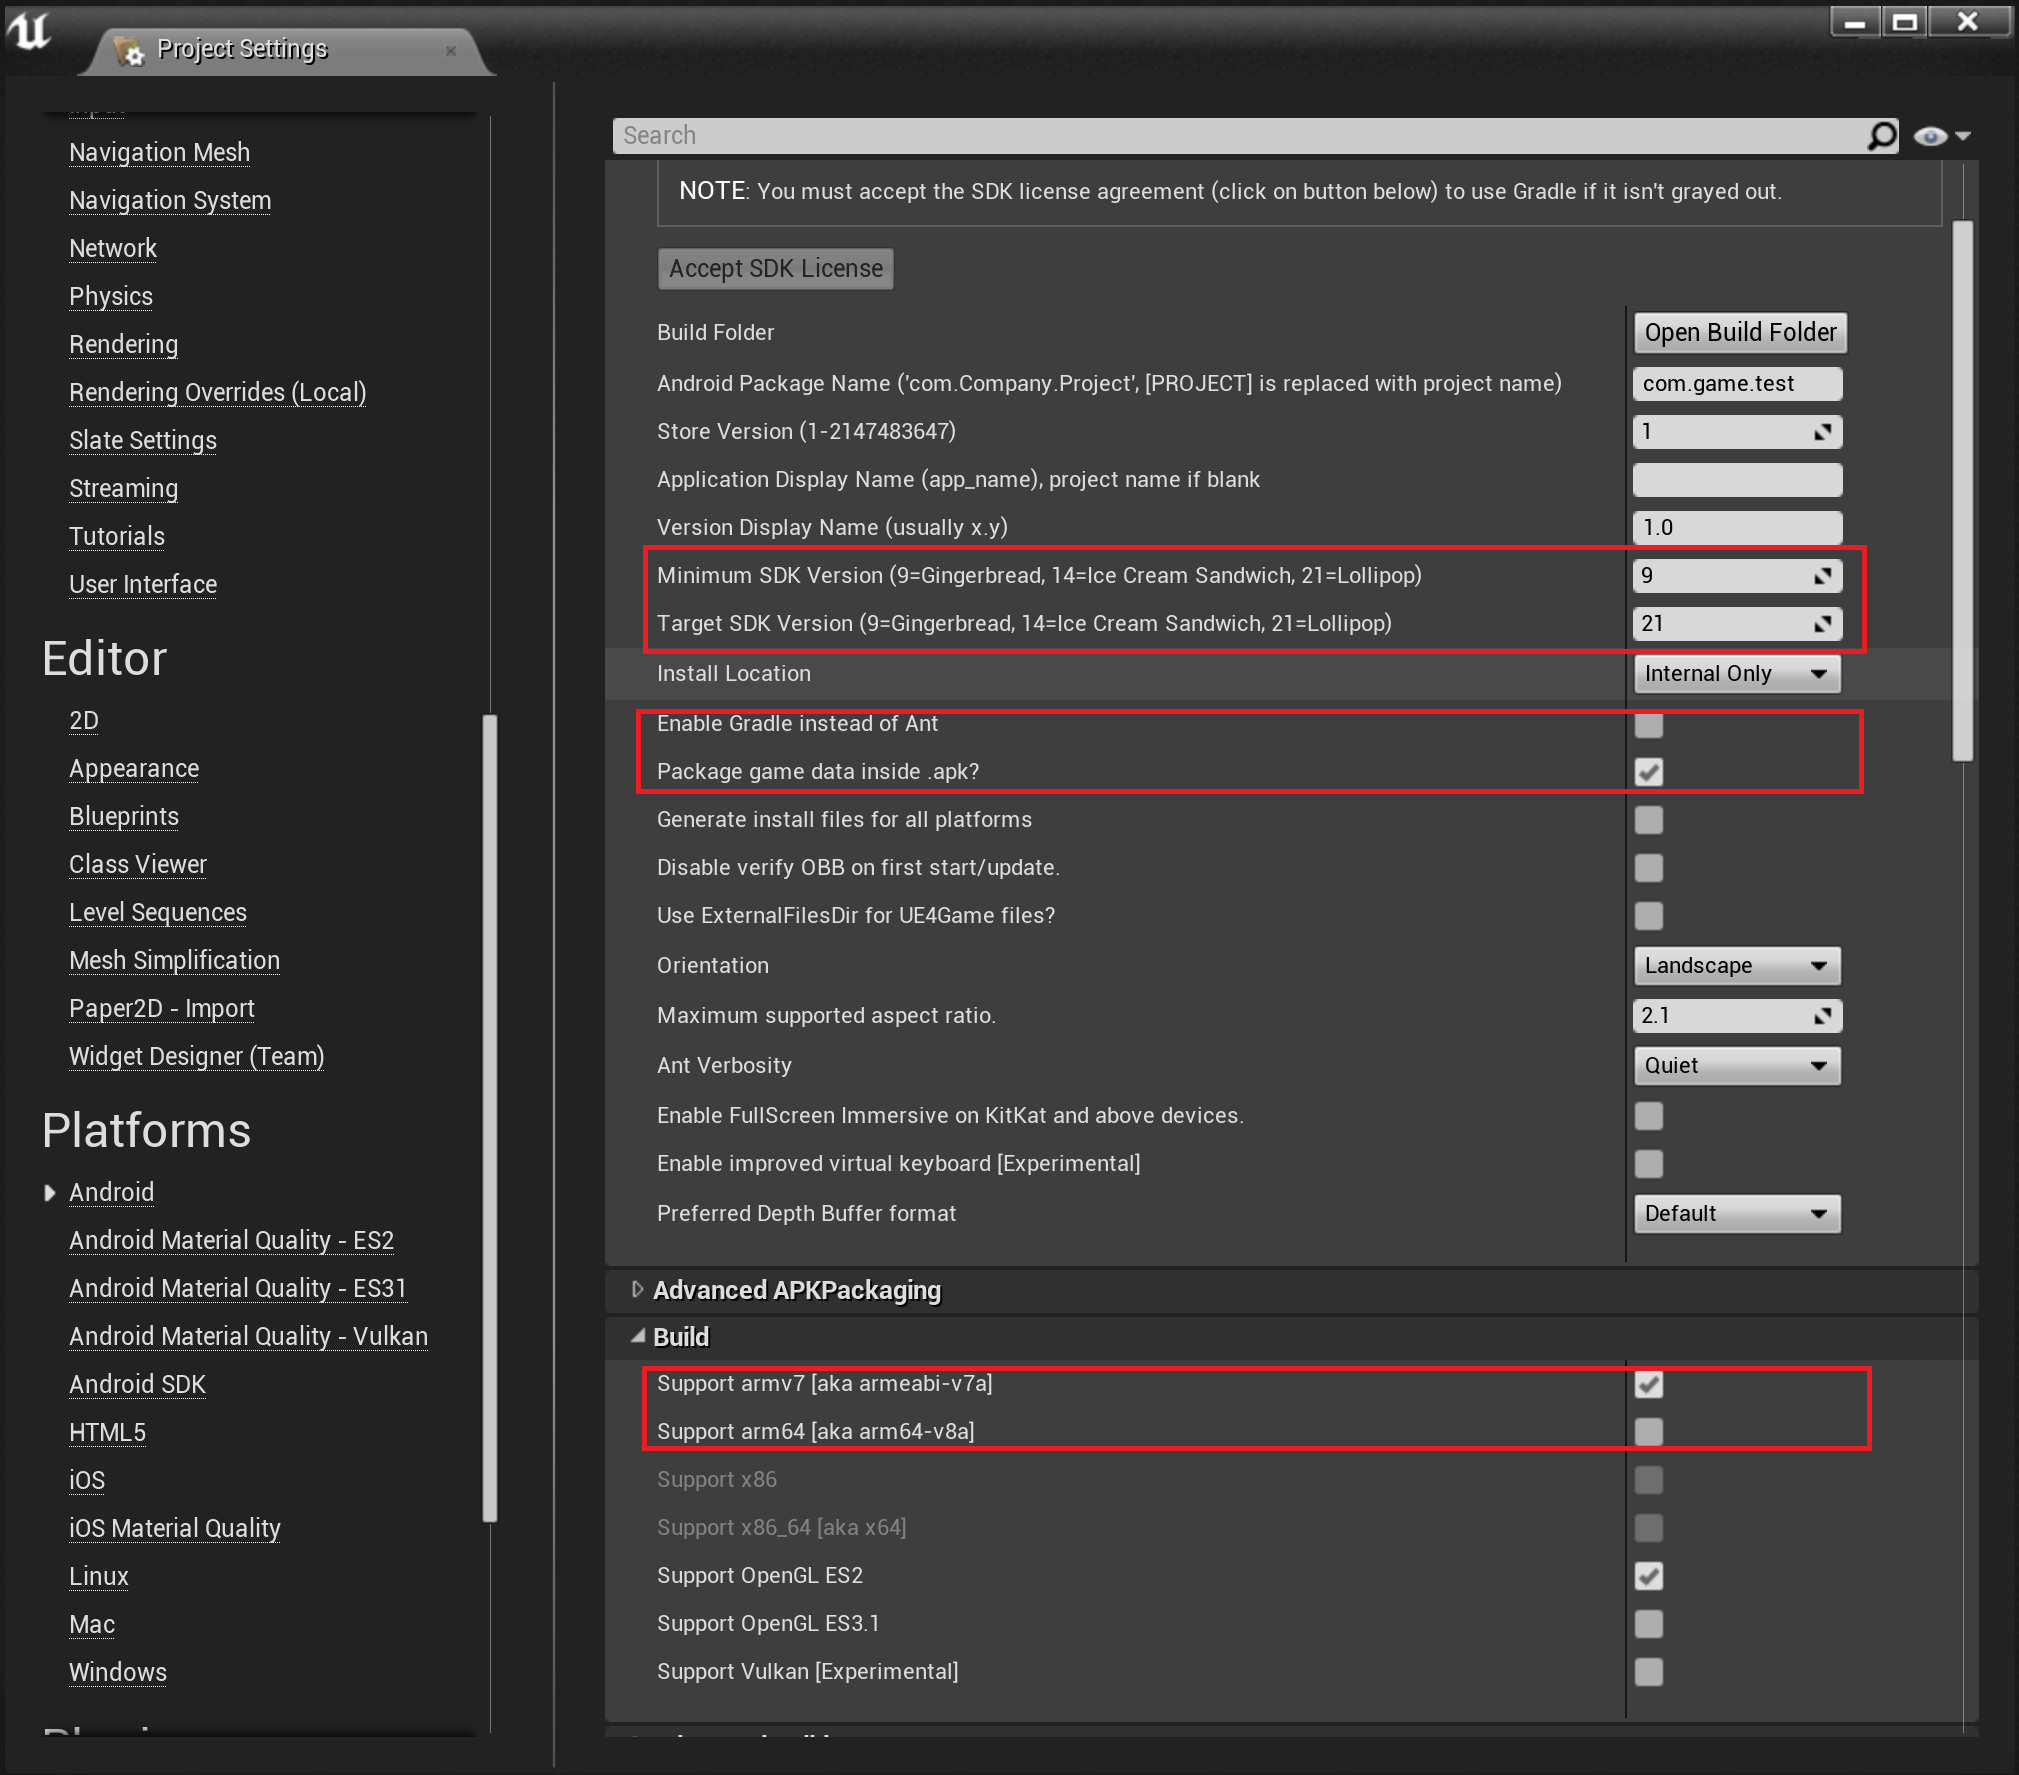Click the Accept SDK License button
2019x1775 pixels.
(775, 269)
